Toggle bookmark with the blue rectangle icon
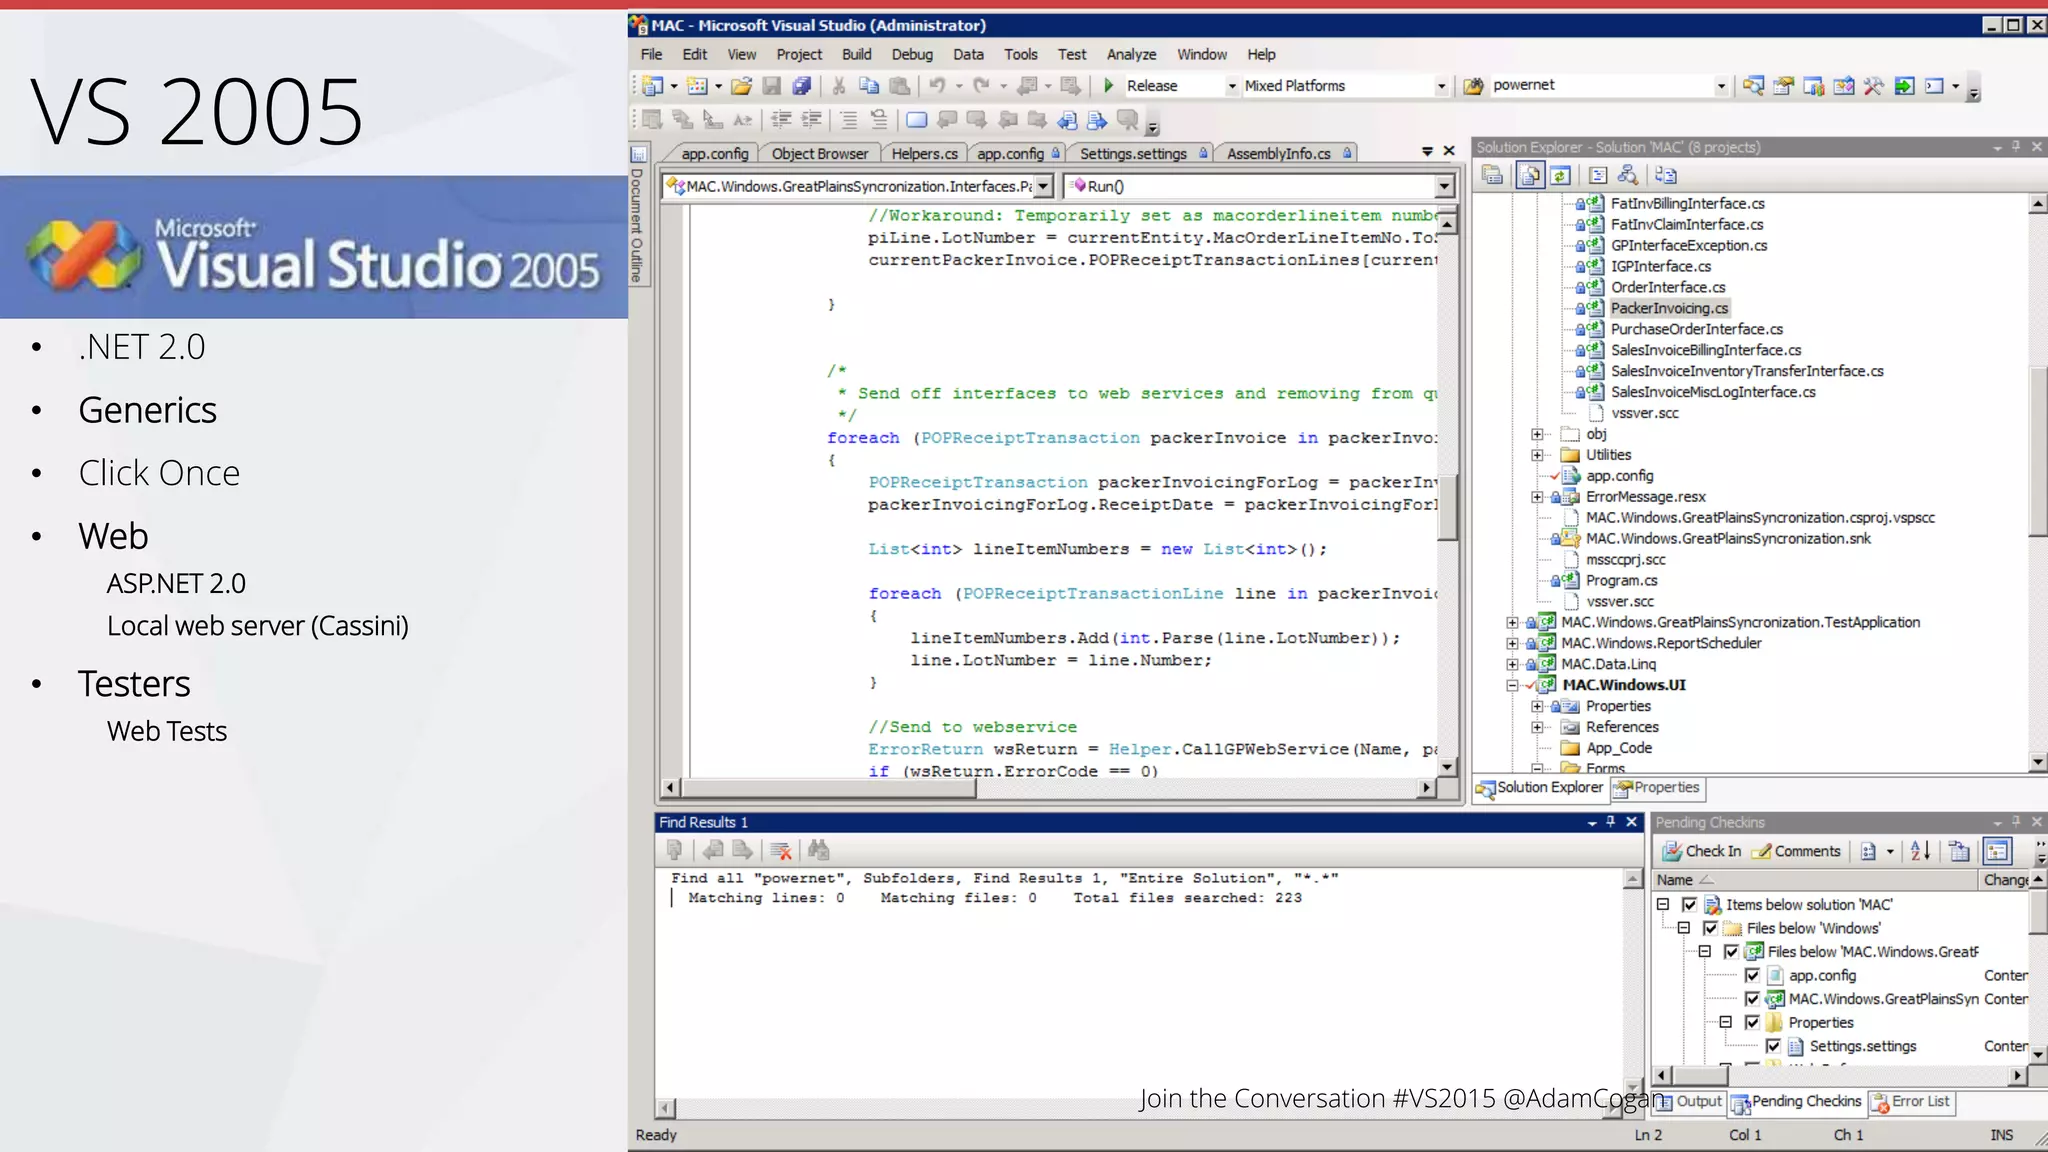 point(916,120)
